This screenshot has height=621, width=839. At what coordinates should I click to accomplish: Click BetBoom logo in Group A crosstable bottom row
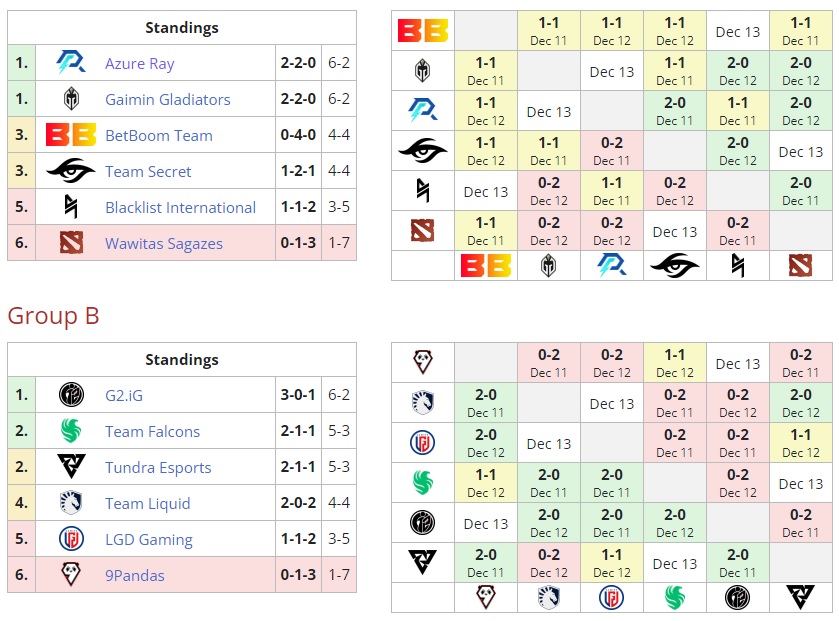coord(485,265)
